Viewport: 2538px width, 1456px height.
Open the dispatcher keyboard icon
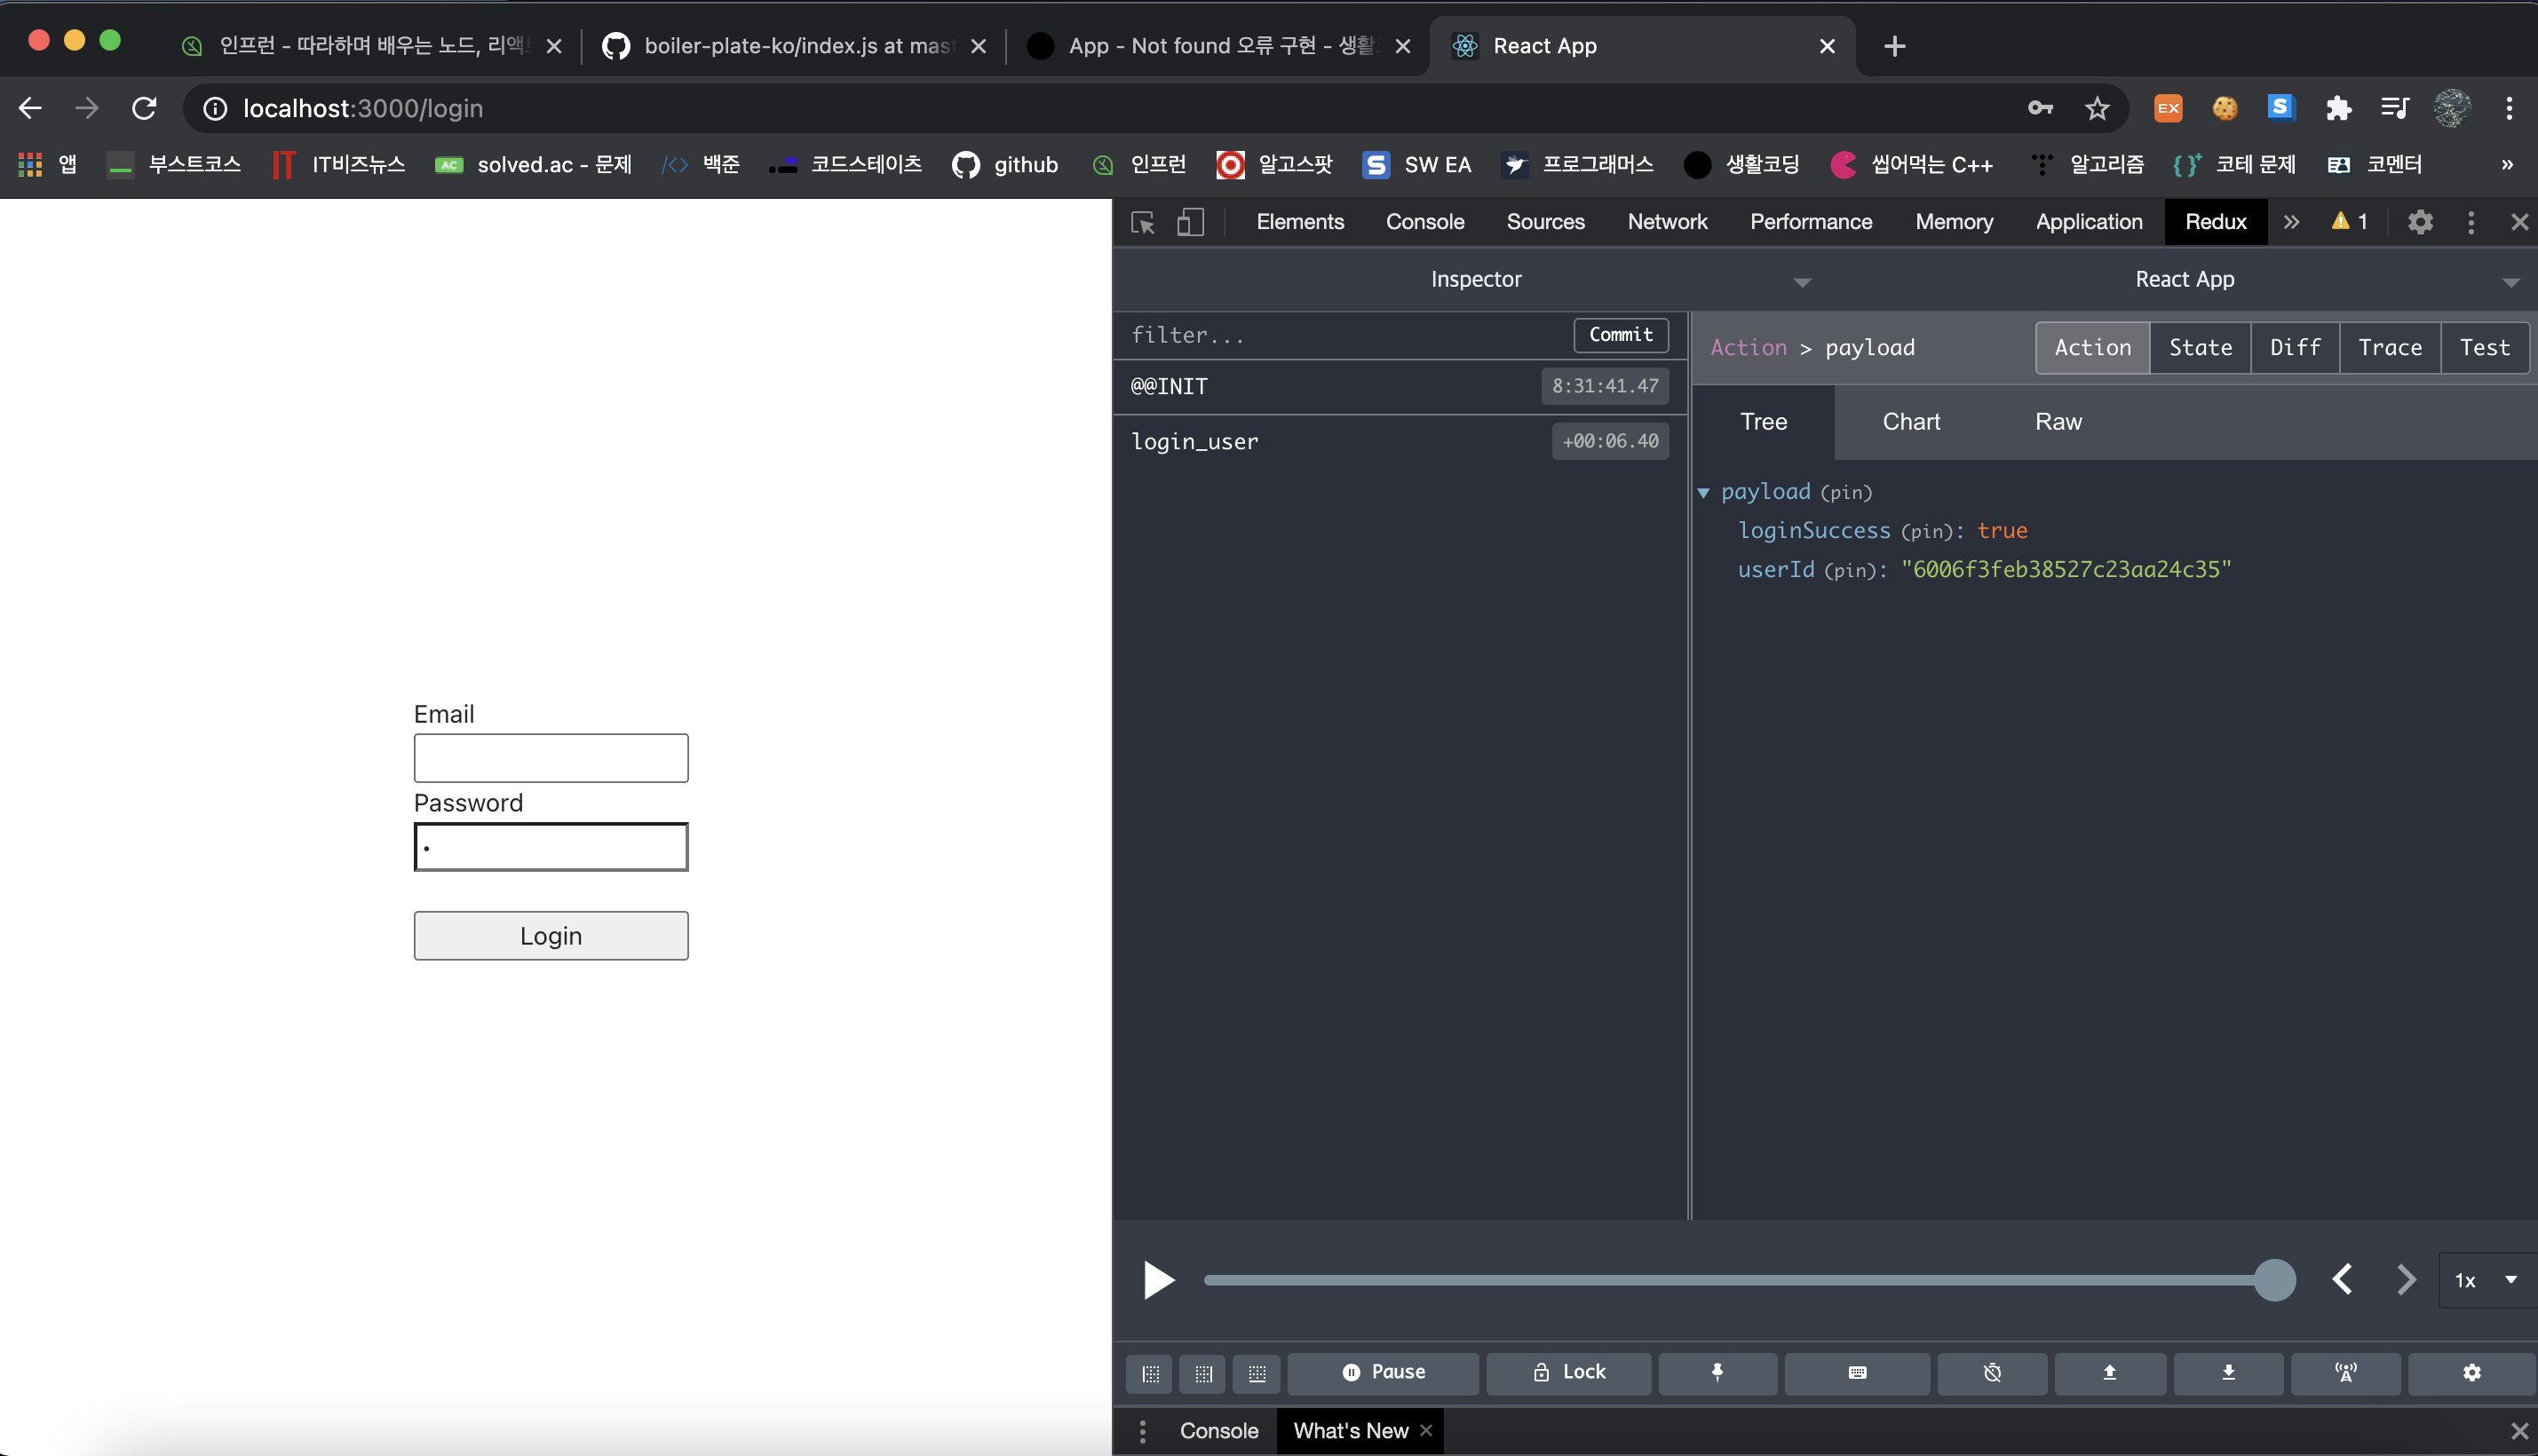[1857, 1372]
